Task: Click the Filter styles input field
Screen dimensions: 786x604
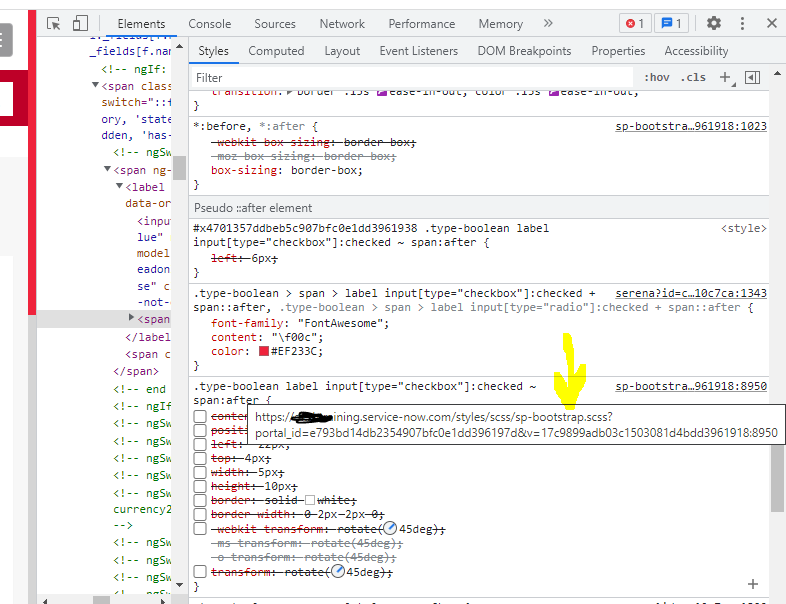Action: click(x=410, y=77)
